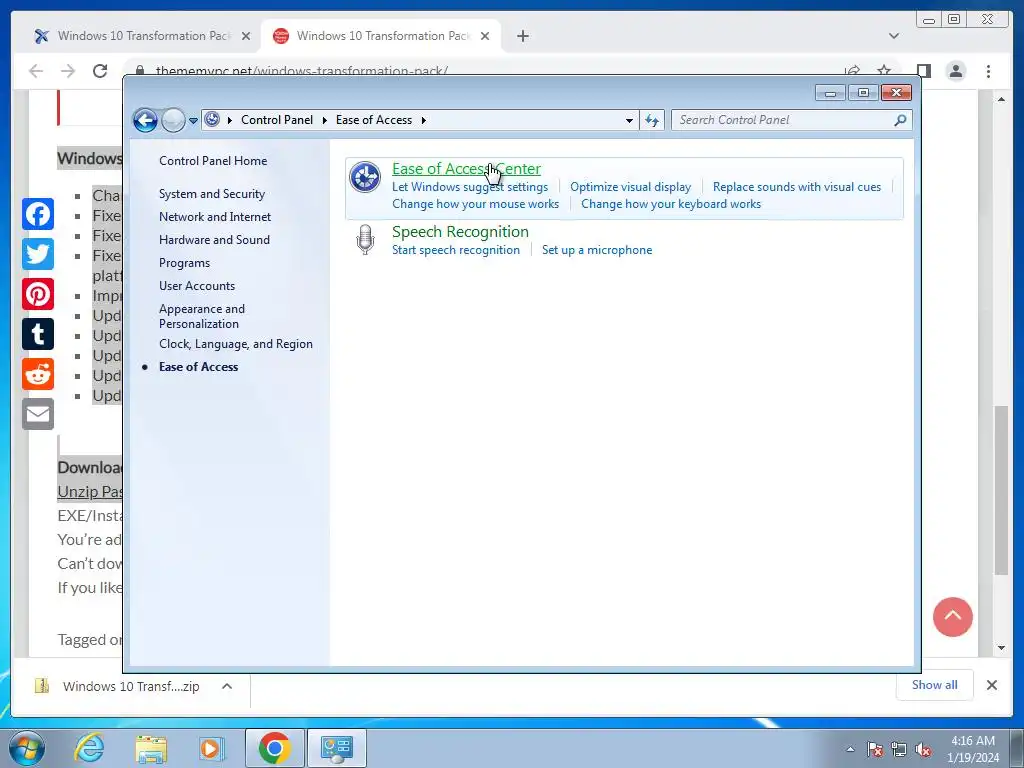Click Let Windows suggest settings
The image size is (1024, 768).
pyautogui.click(x=470, y=187)
